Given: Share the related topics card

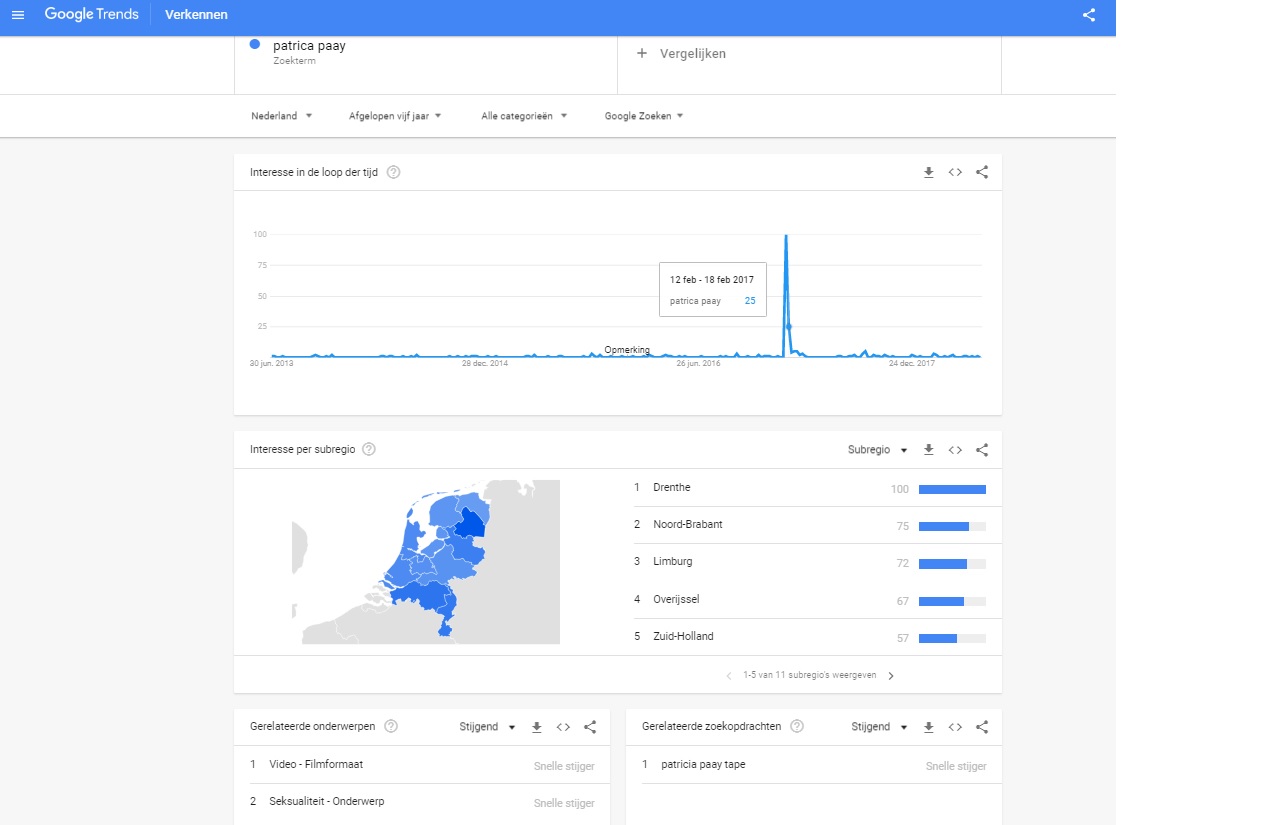Looking at the screenshot, I should [x=590, y=727].
